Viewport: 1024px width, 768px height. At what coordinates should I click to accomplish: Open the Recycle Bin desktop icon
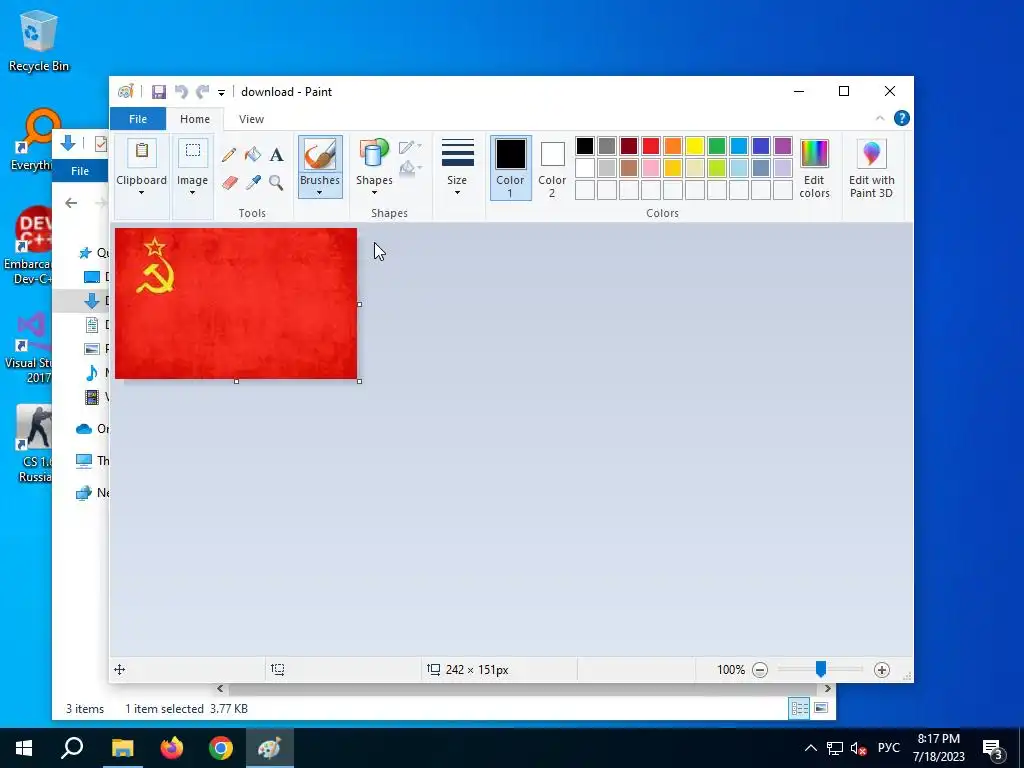tap(39, 40)
